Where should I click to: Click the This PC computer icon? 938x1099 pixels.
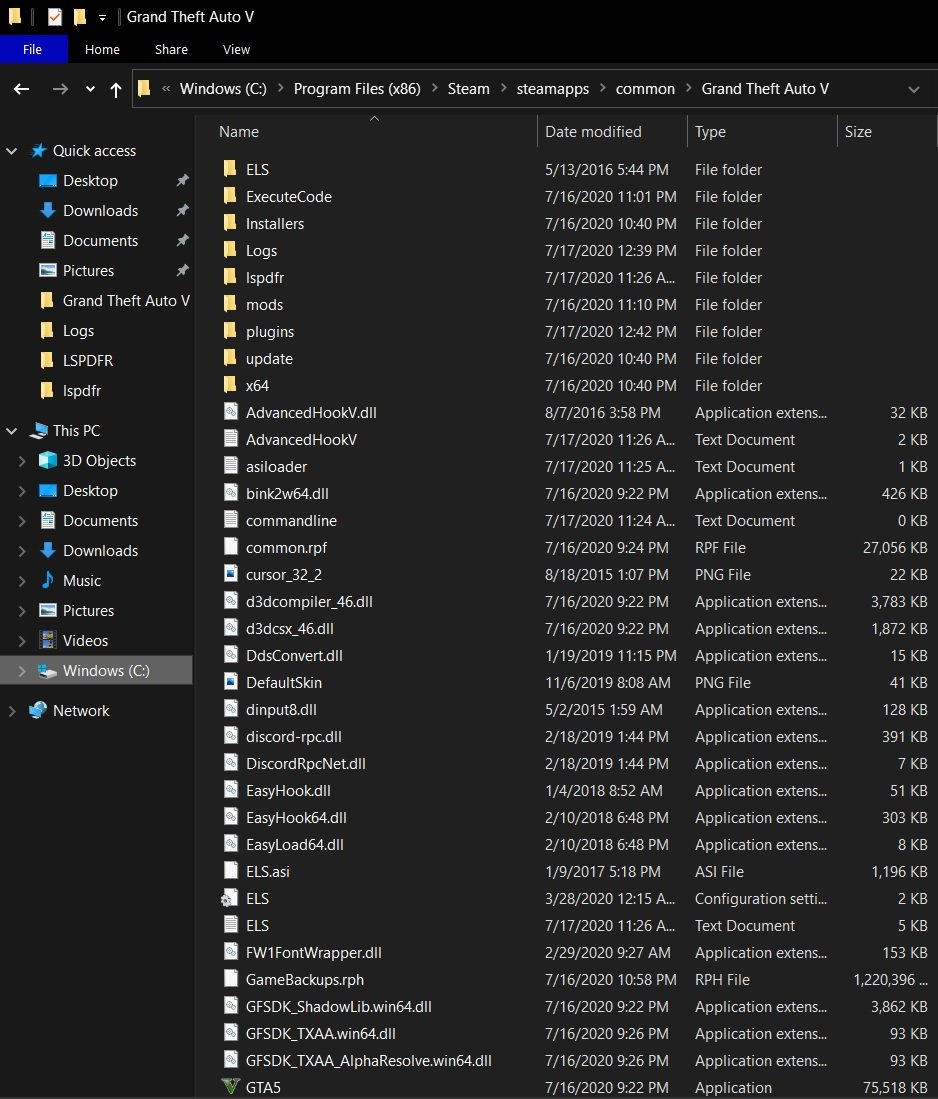pyautogui.click(x=39, y=430)
